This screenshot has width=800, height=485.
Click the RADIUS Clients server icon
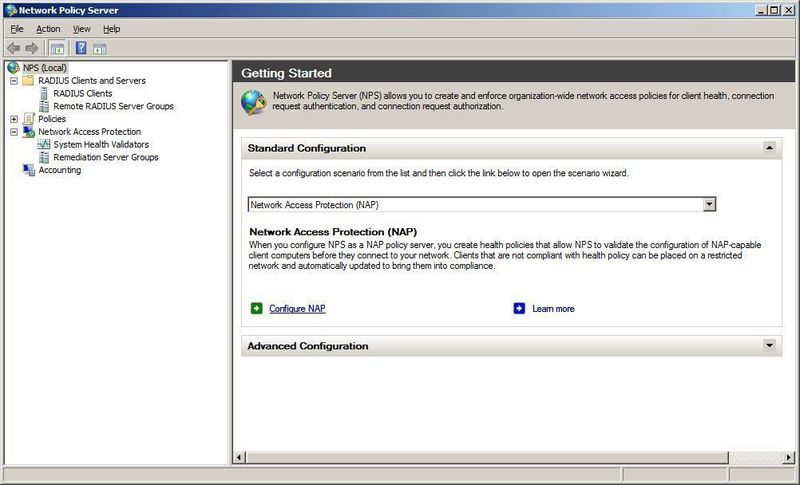44,93
